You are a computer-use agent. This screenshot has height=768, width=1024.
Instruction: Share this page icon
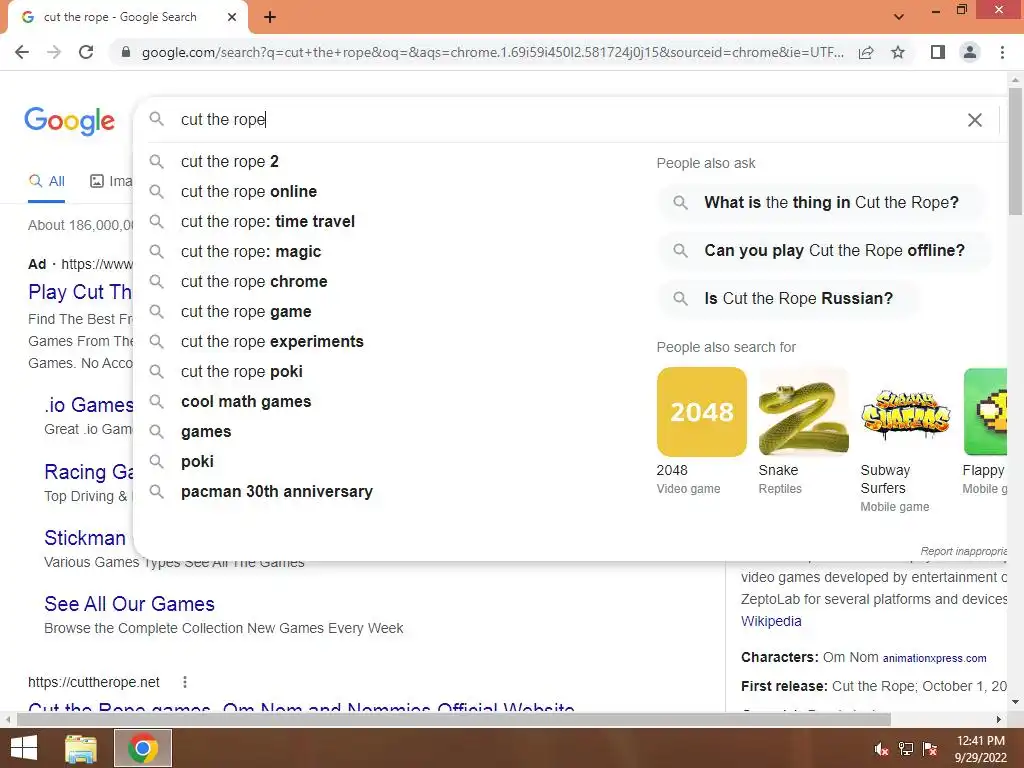[x=866, y=52]
